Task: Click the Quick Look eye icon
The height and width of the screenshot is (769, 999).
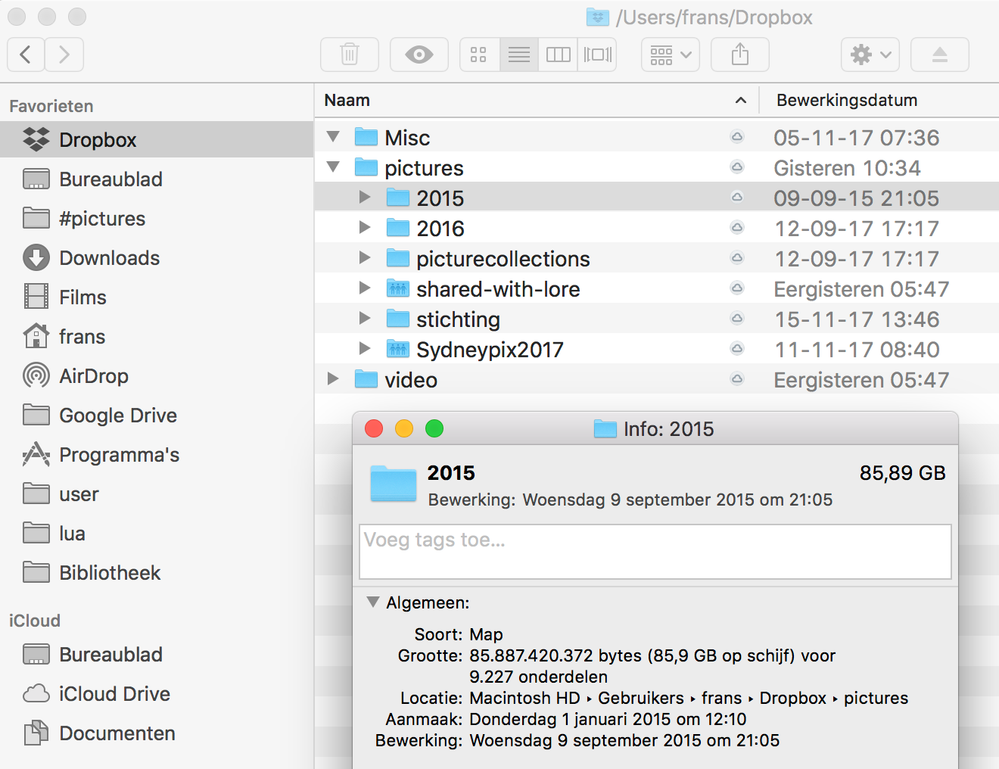Action: click(419, 55)
